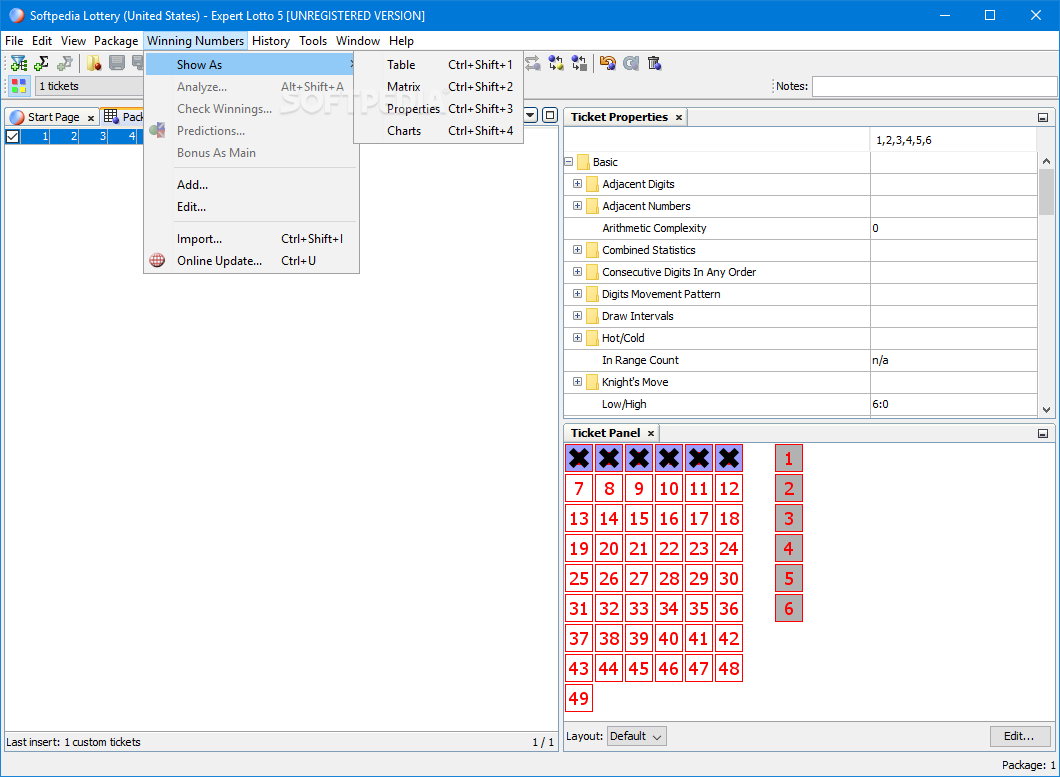Image resolution: width=1060 pixels, height=777 pixels.
Task: Click the add sum toolbar icon
Action: [x=41, y=64]
